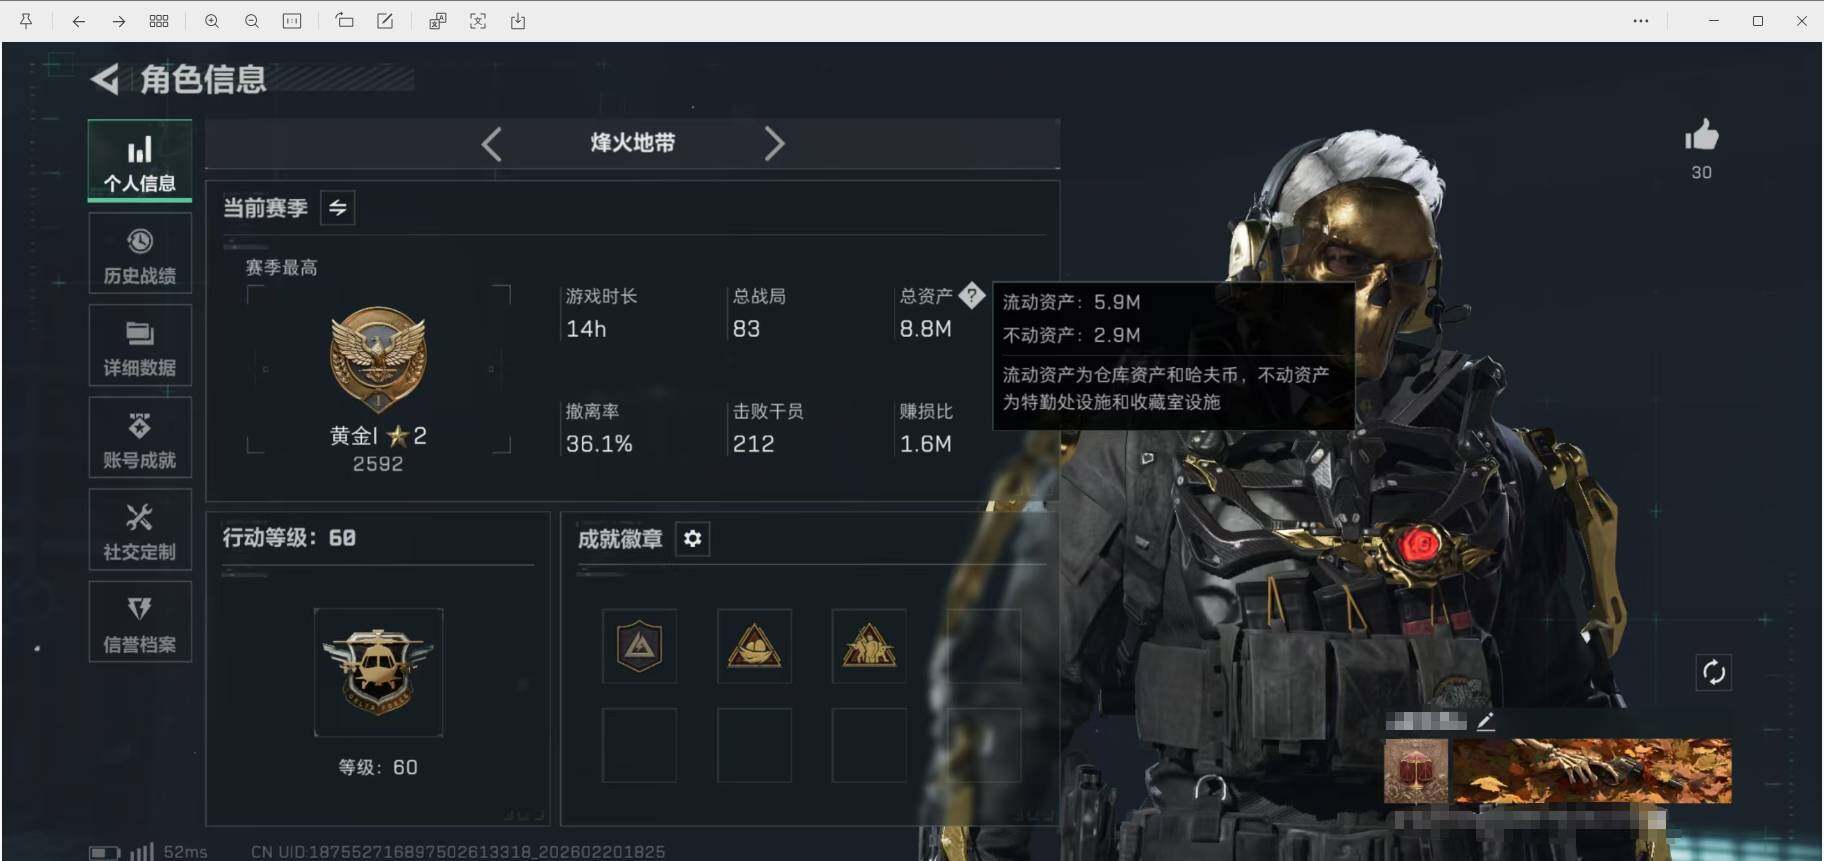
Task: Open the 历史战绩 tab
Action: (140, 254)
